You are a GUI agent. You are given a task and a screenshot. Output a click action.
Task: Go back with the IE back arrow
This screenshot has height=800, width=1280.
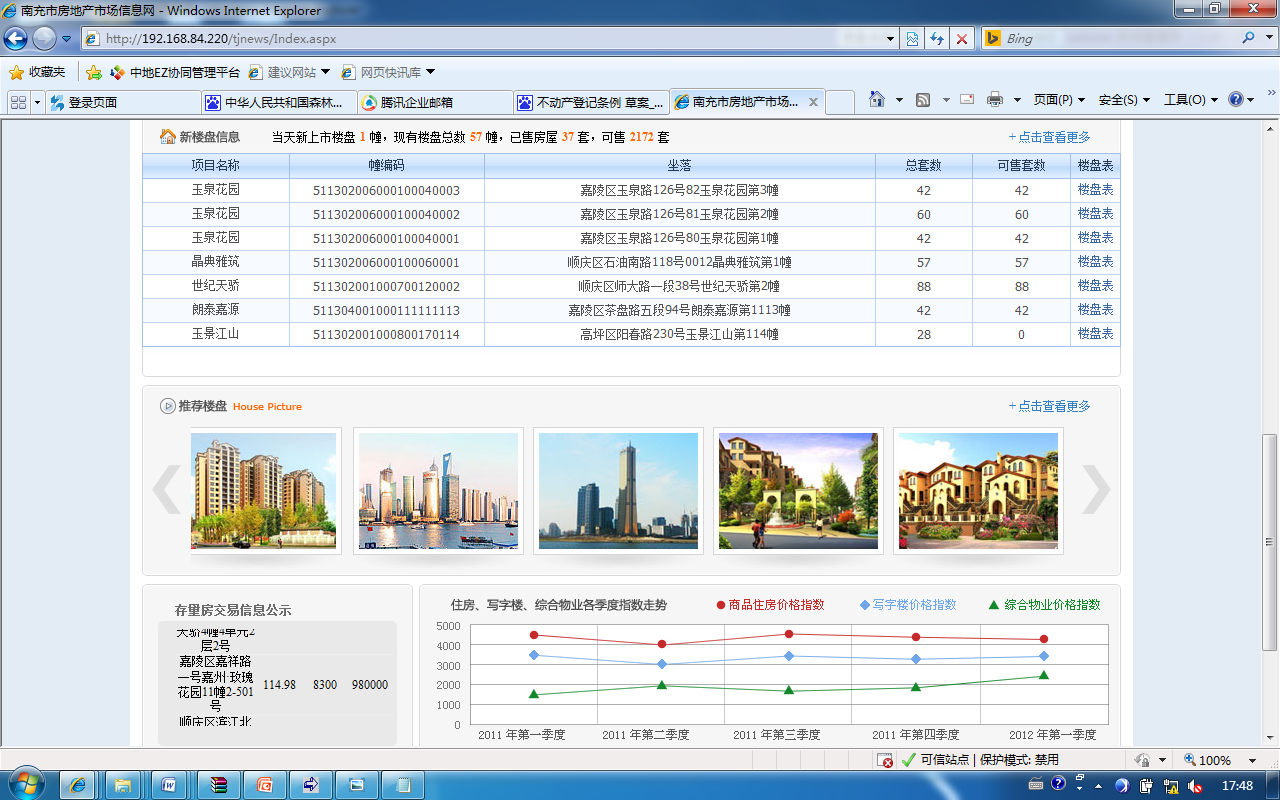[16, 39]
